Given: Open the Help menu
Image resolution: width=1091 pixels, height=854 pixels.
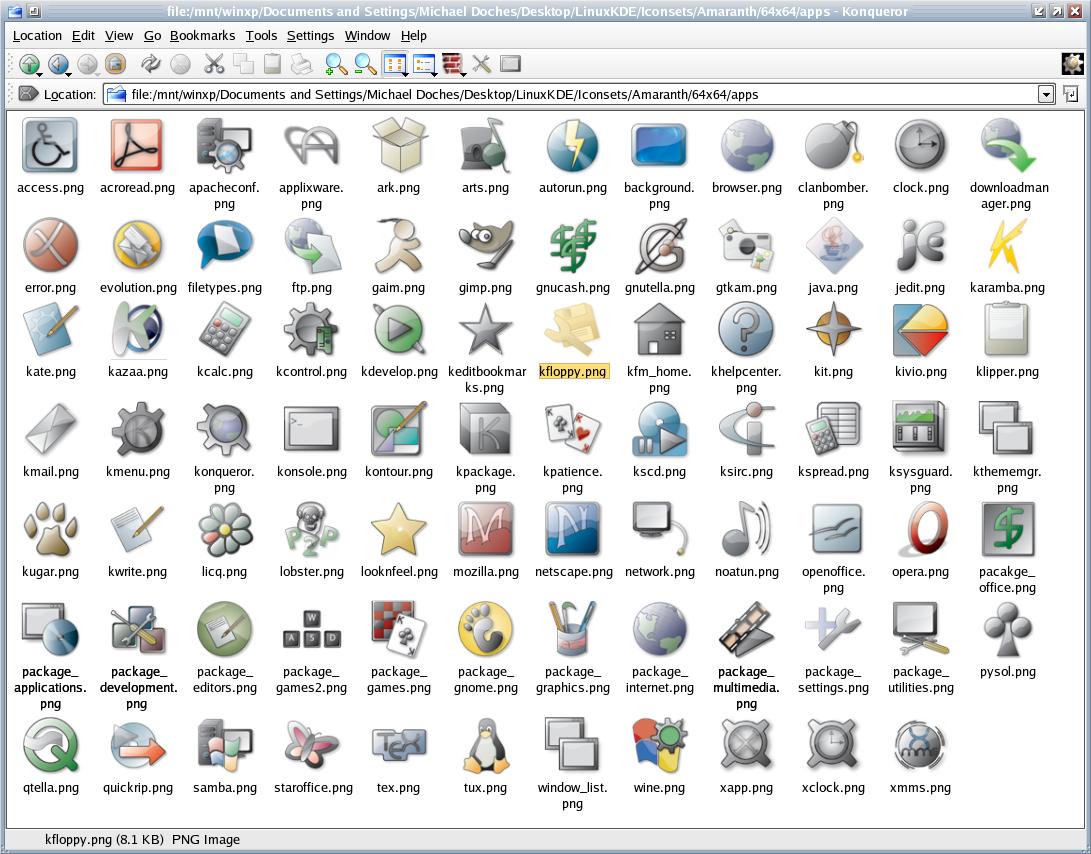Looking at the screenshot, I should [413, 35].
